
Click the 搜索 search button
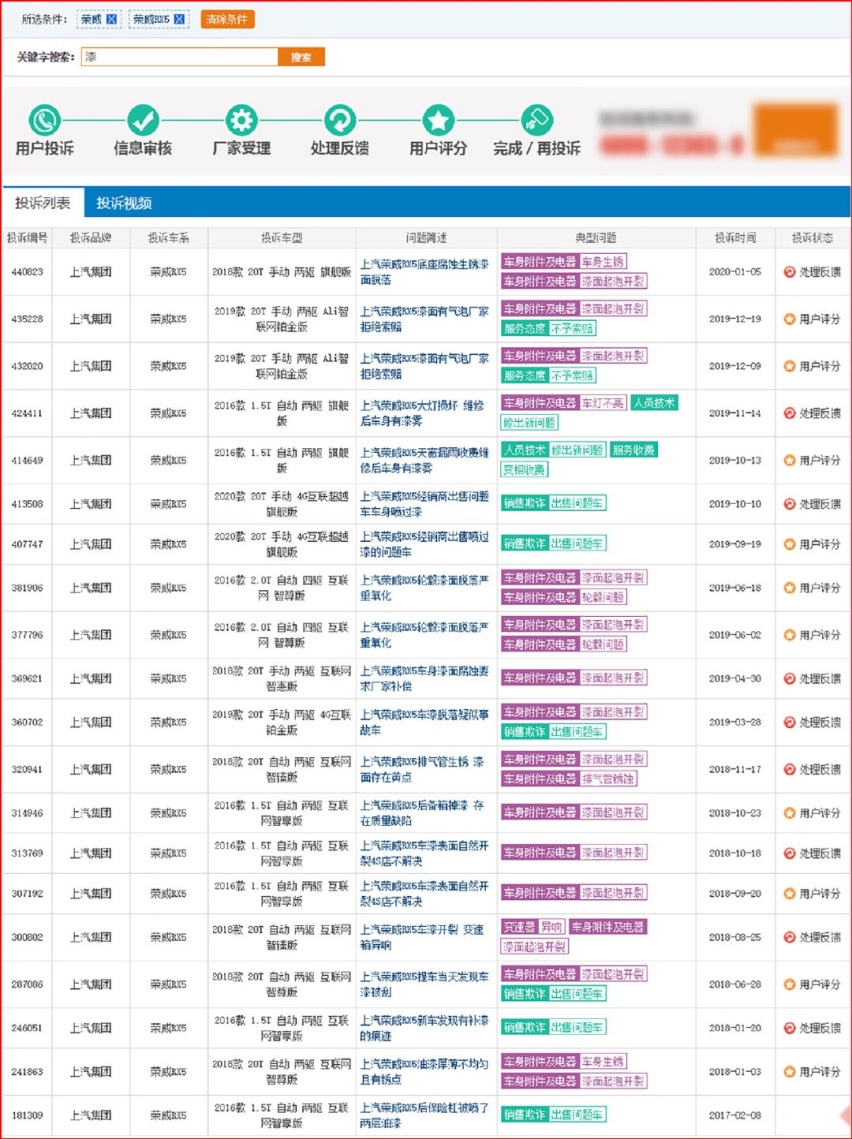(301, 57)
